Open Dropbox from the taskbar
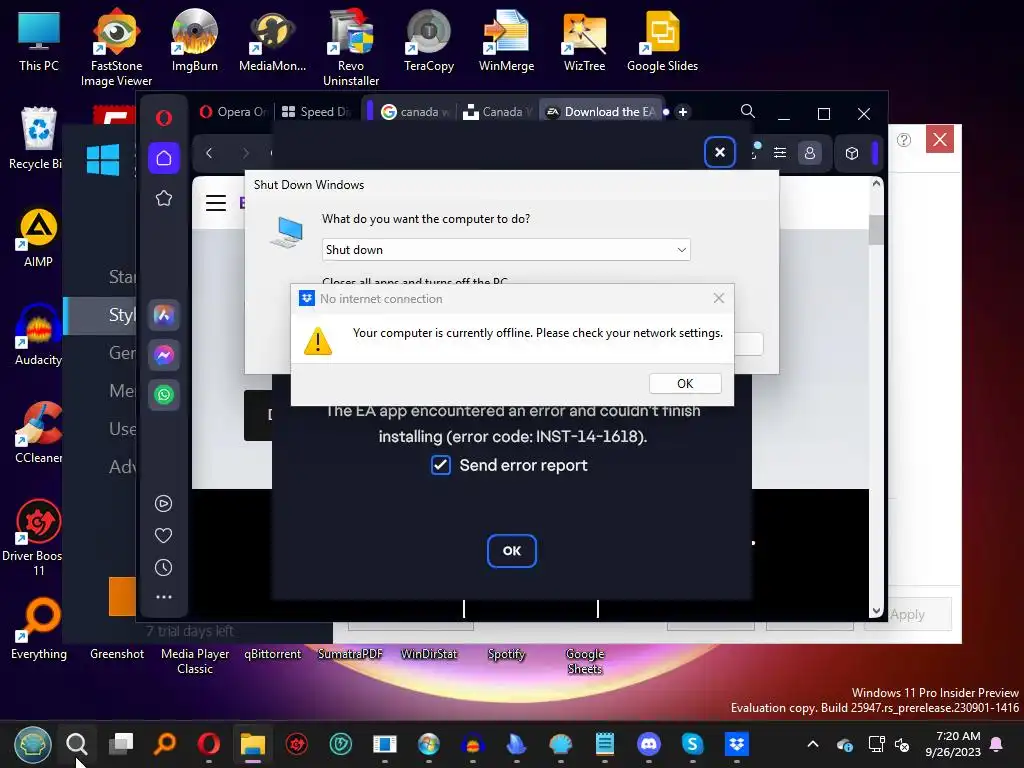This screenshot has width=1024, height=768. [x=737, y=743]
